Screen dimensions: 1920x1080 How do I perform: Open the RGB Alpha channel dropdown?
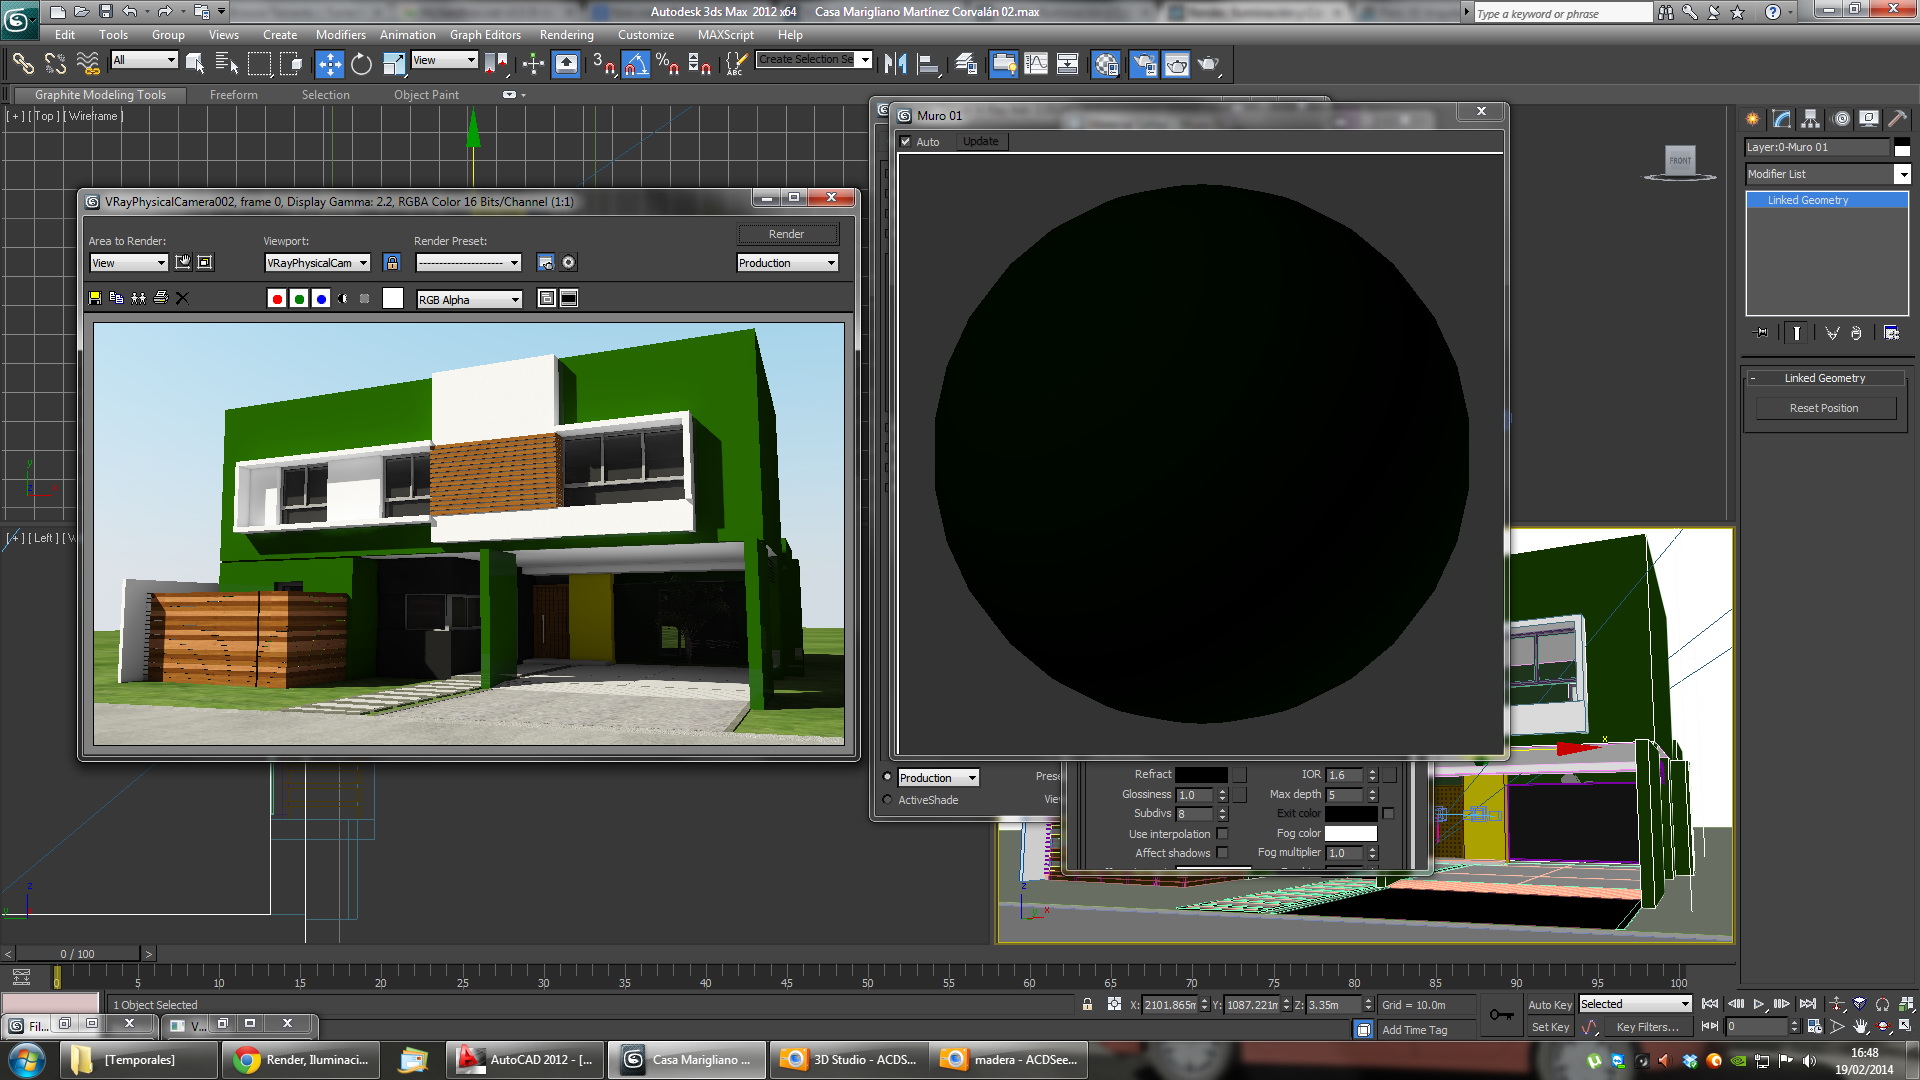(x=469, y=300)
